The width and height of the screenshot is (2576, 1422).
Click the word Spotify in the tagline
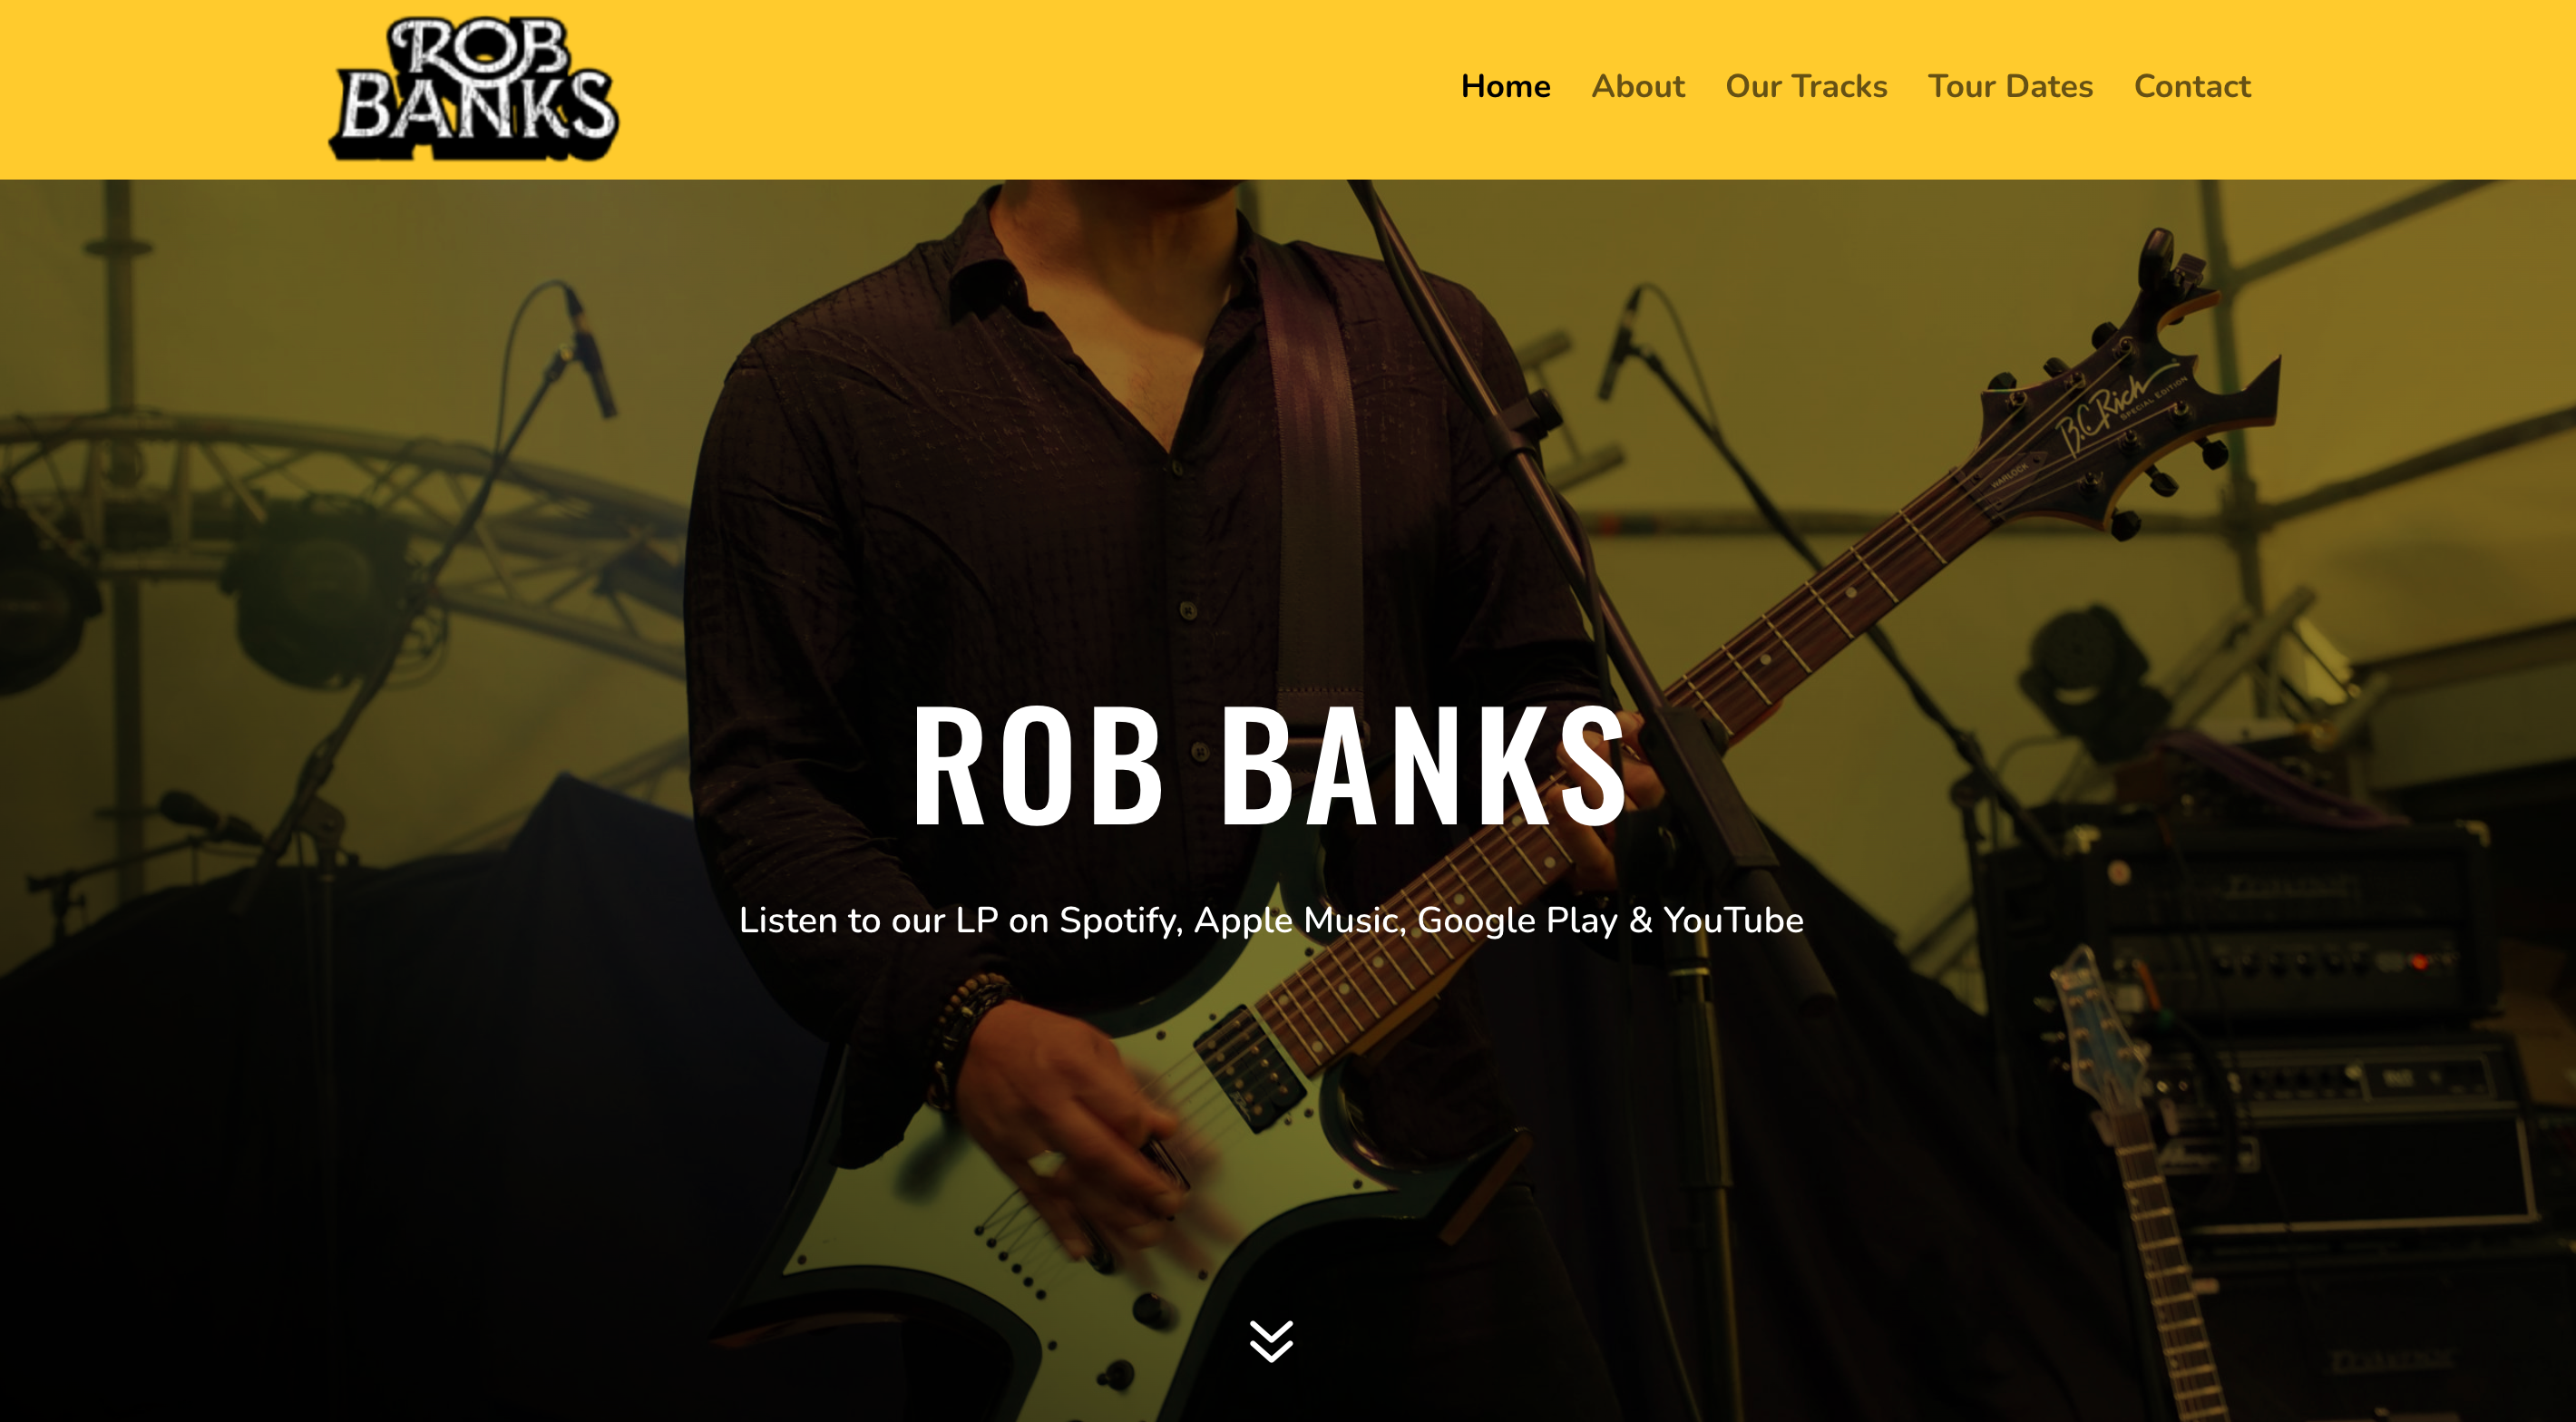(x=1120, y=921)
